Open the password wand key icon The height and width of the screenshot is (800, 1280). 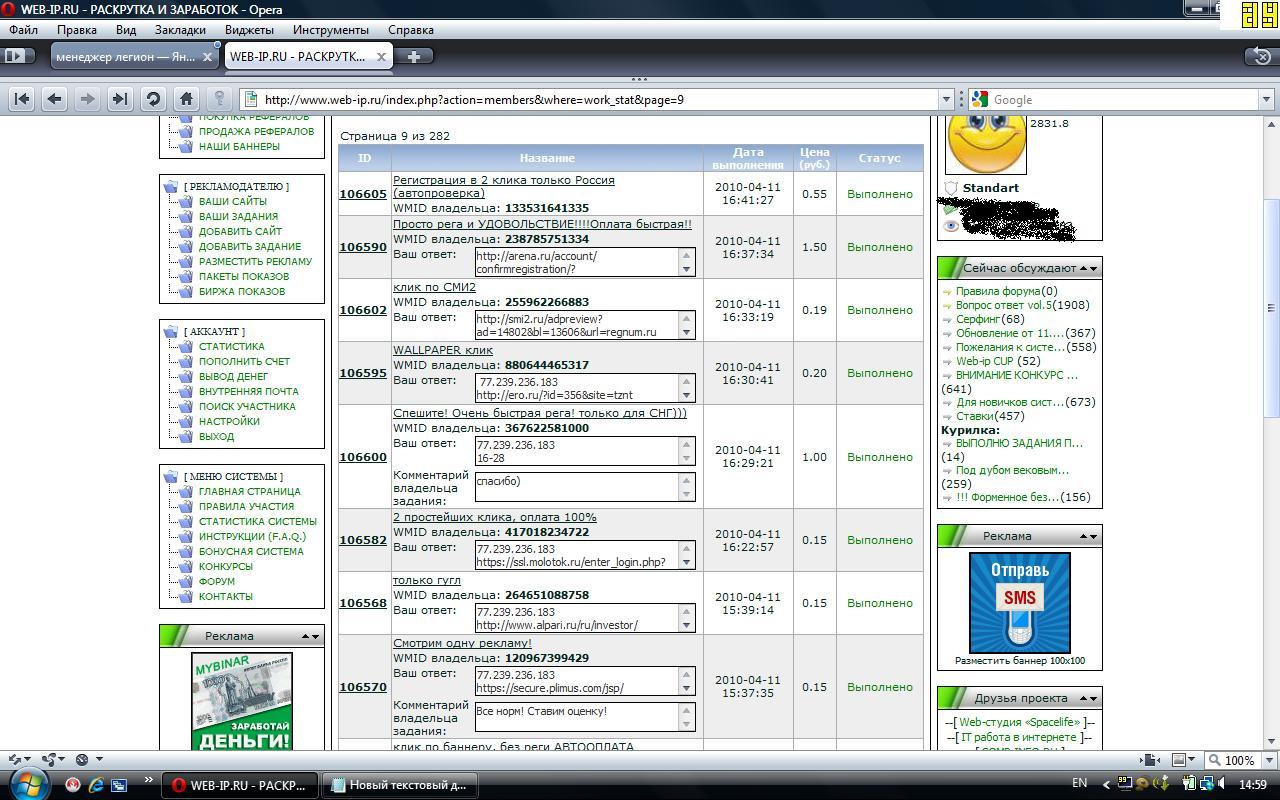coord(219,99)
